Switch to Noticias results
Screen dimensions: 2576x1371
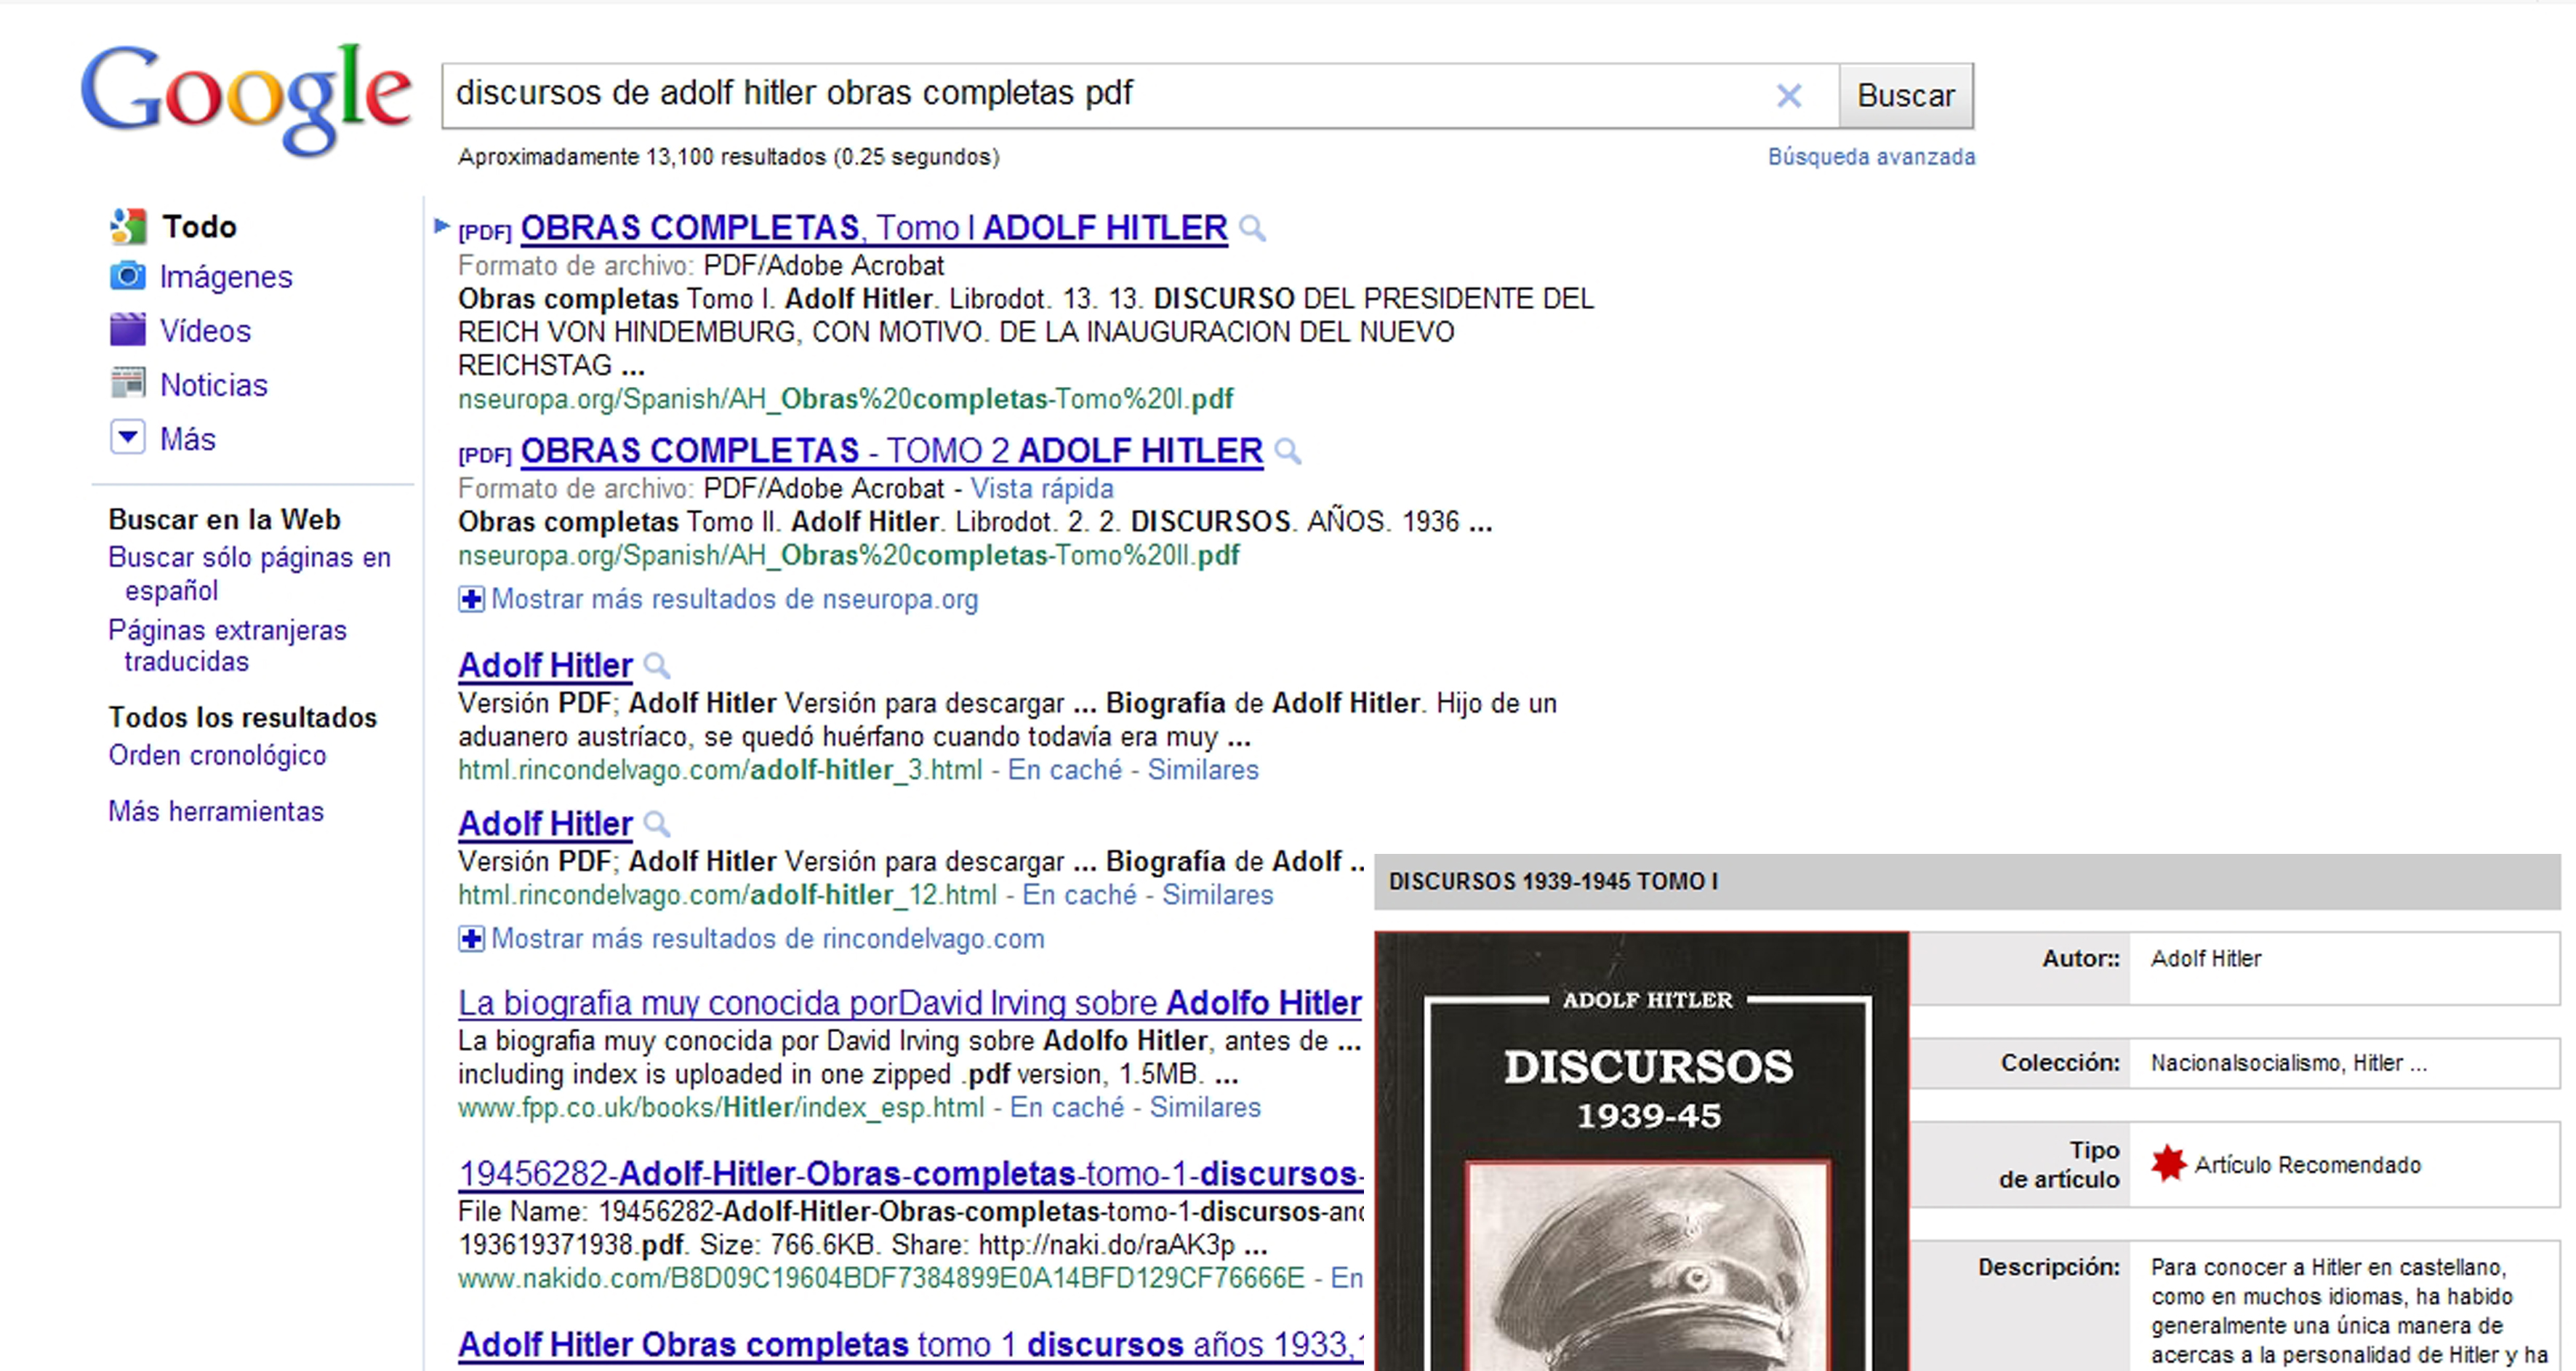coord(214,385)
